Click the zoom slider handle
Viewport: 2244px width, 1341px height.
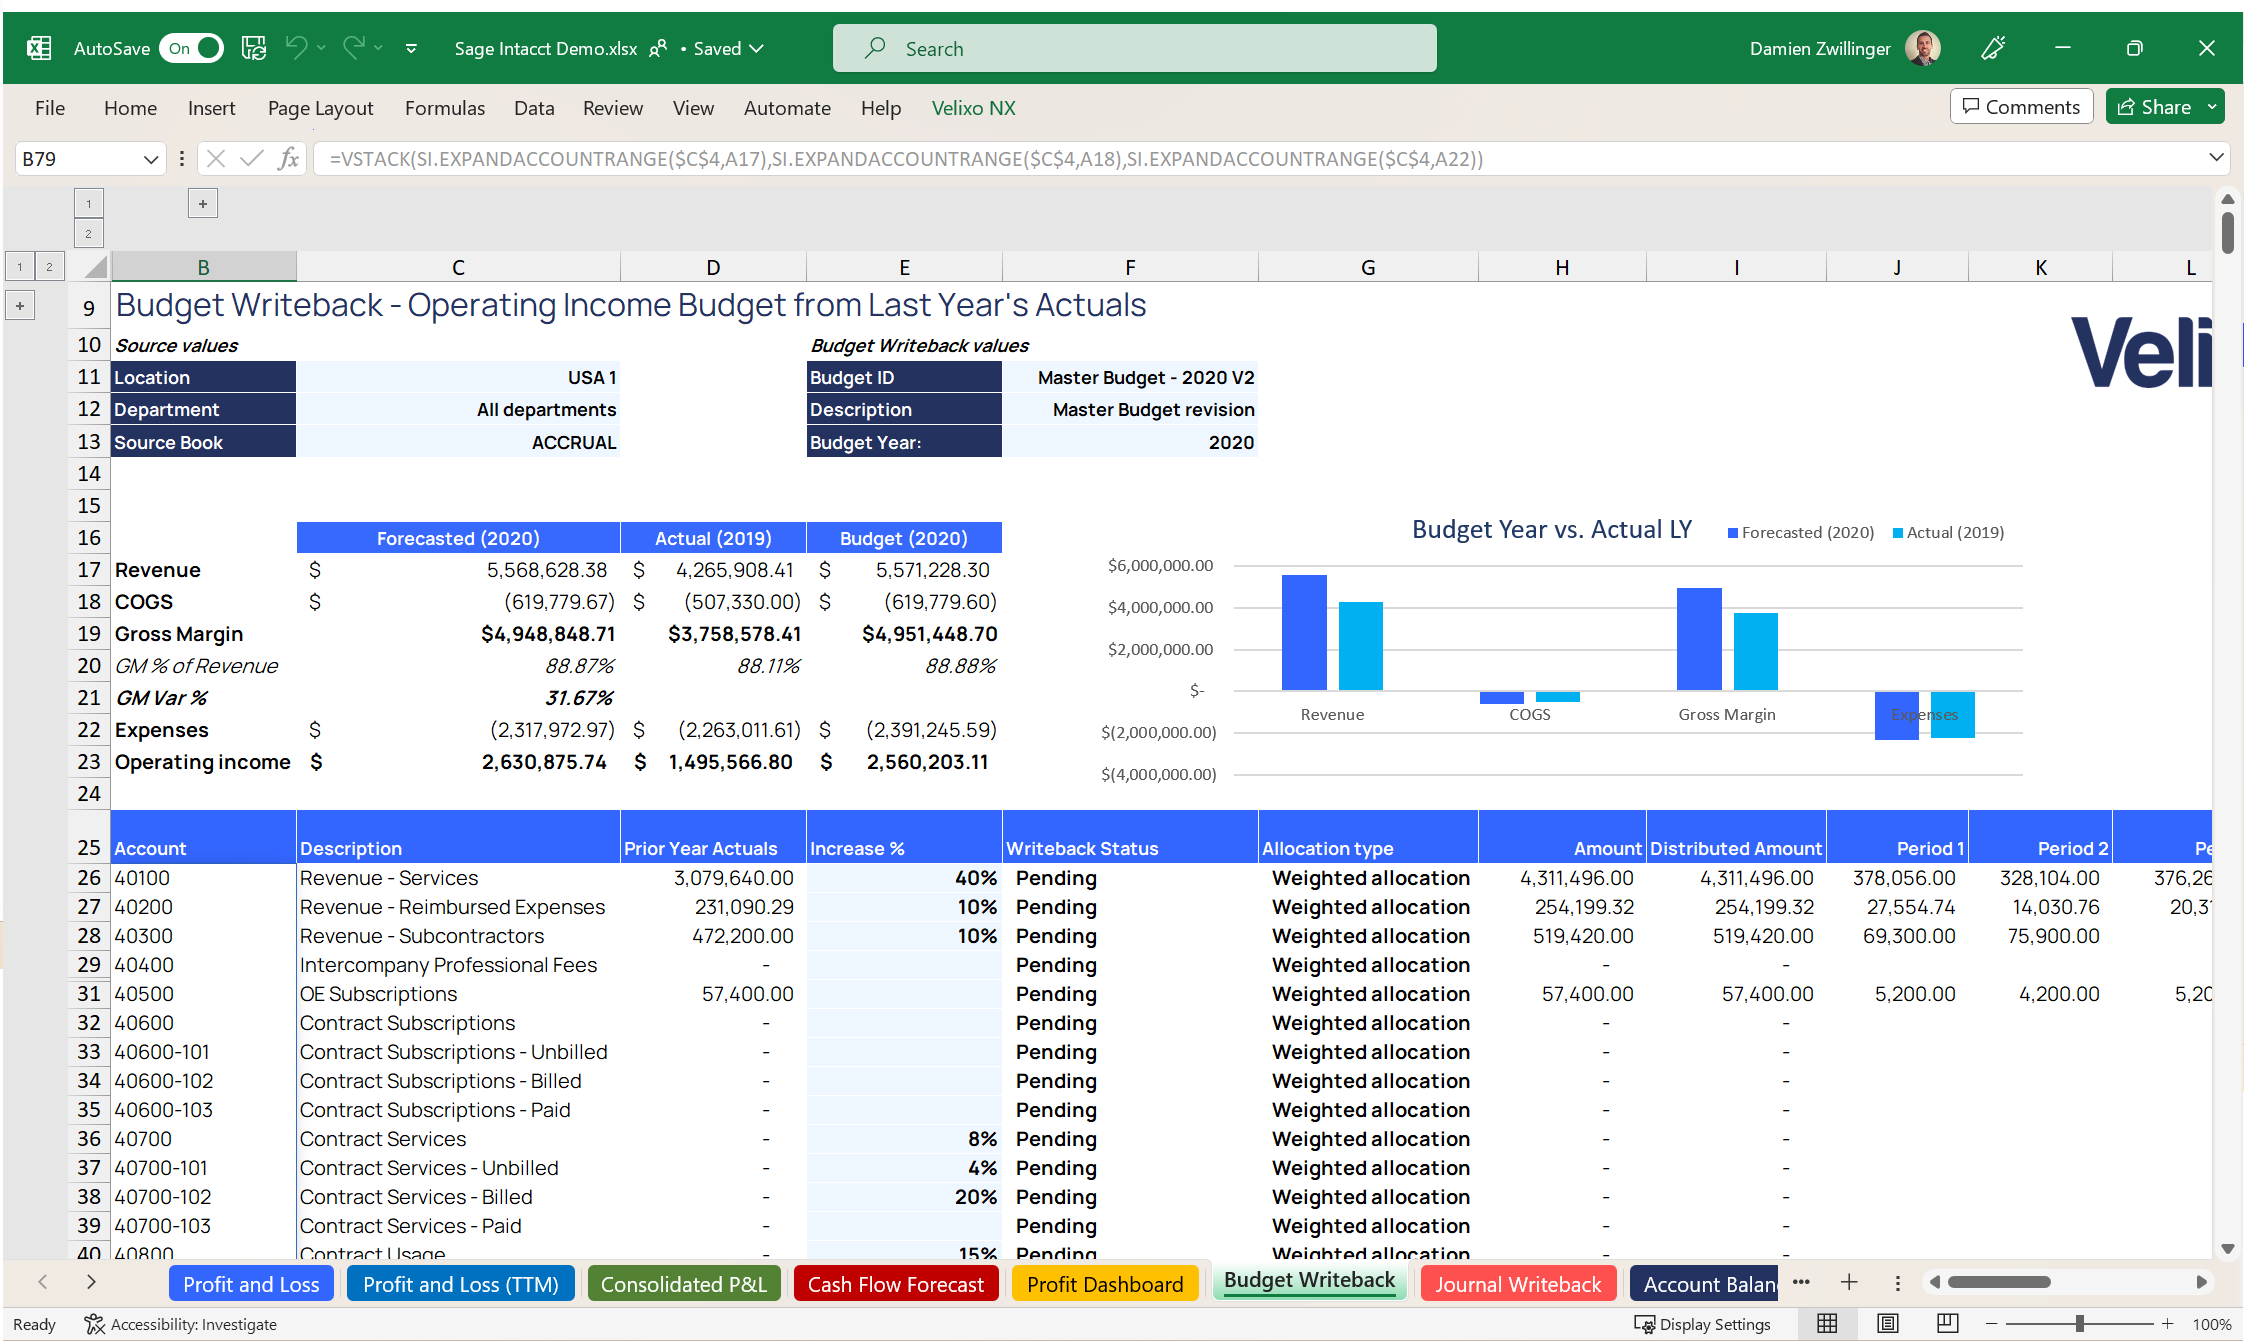(x=2079, y=1324)
